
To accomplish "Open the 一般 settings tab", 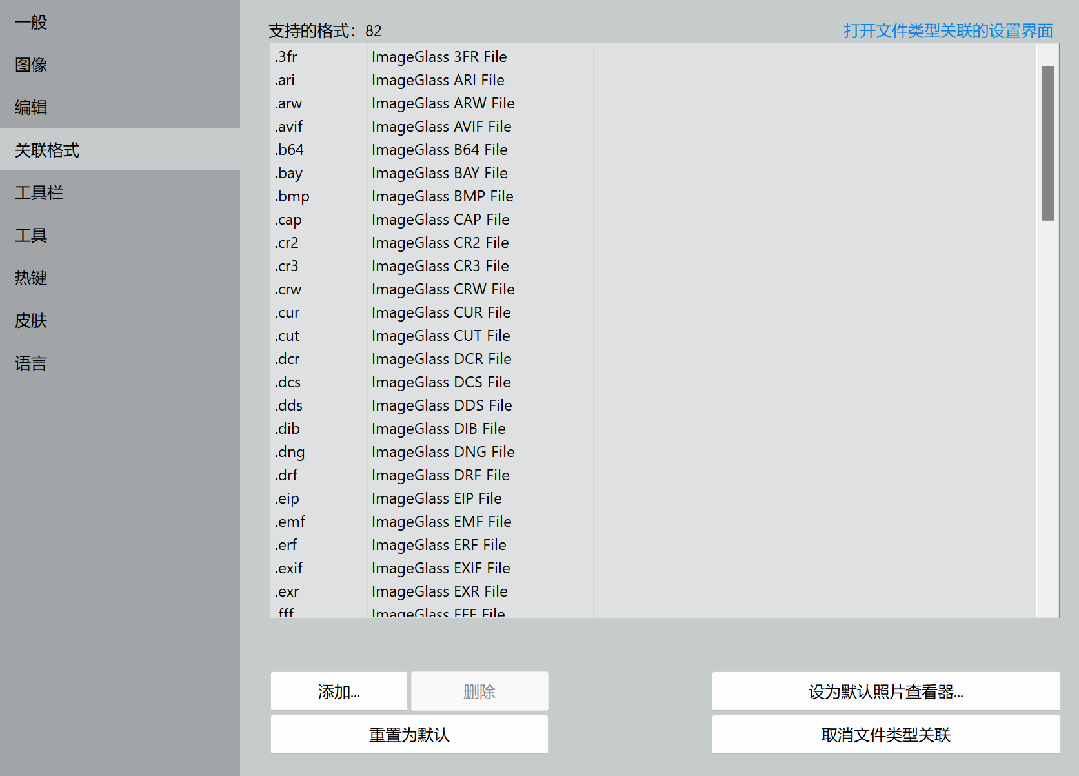I will coord(120,22).
